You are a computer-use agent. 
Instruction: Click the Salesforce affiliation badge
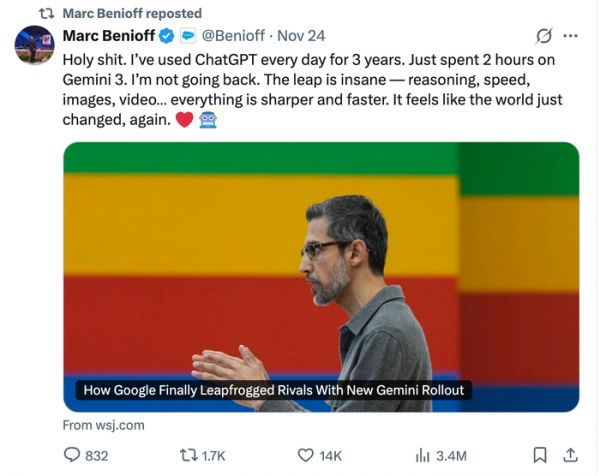pyautogui.click(x=187, y=36)
